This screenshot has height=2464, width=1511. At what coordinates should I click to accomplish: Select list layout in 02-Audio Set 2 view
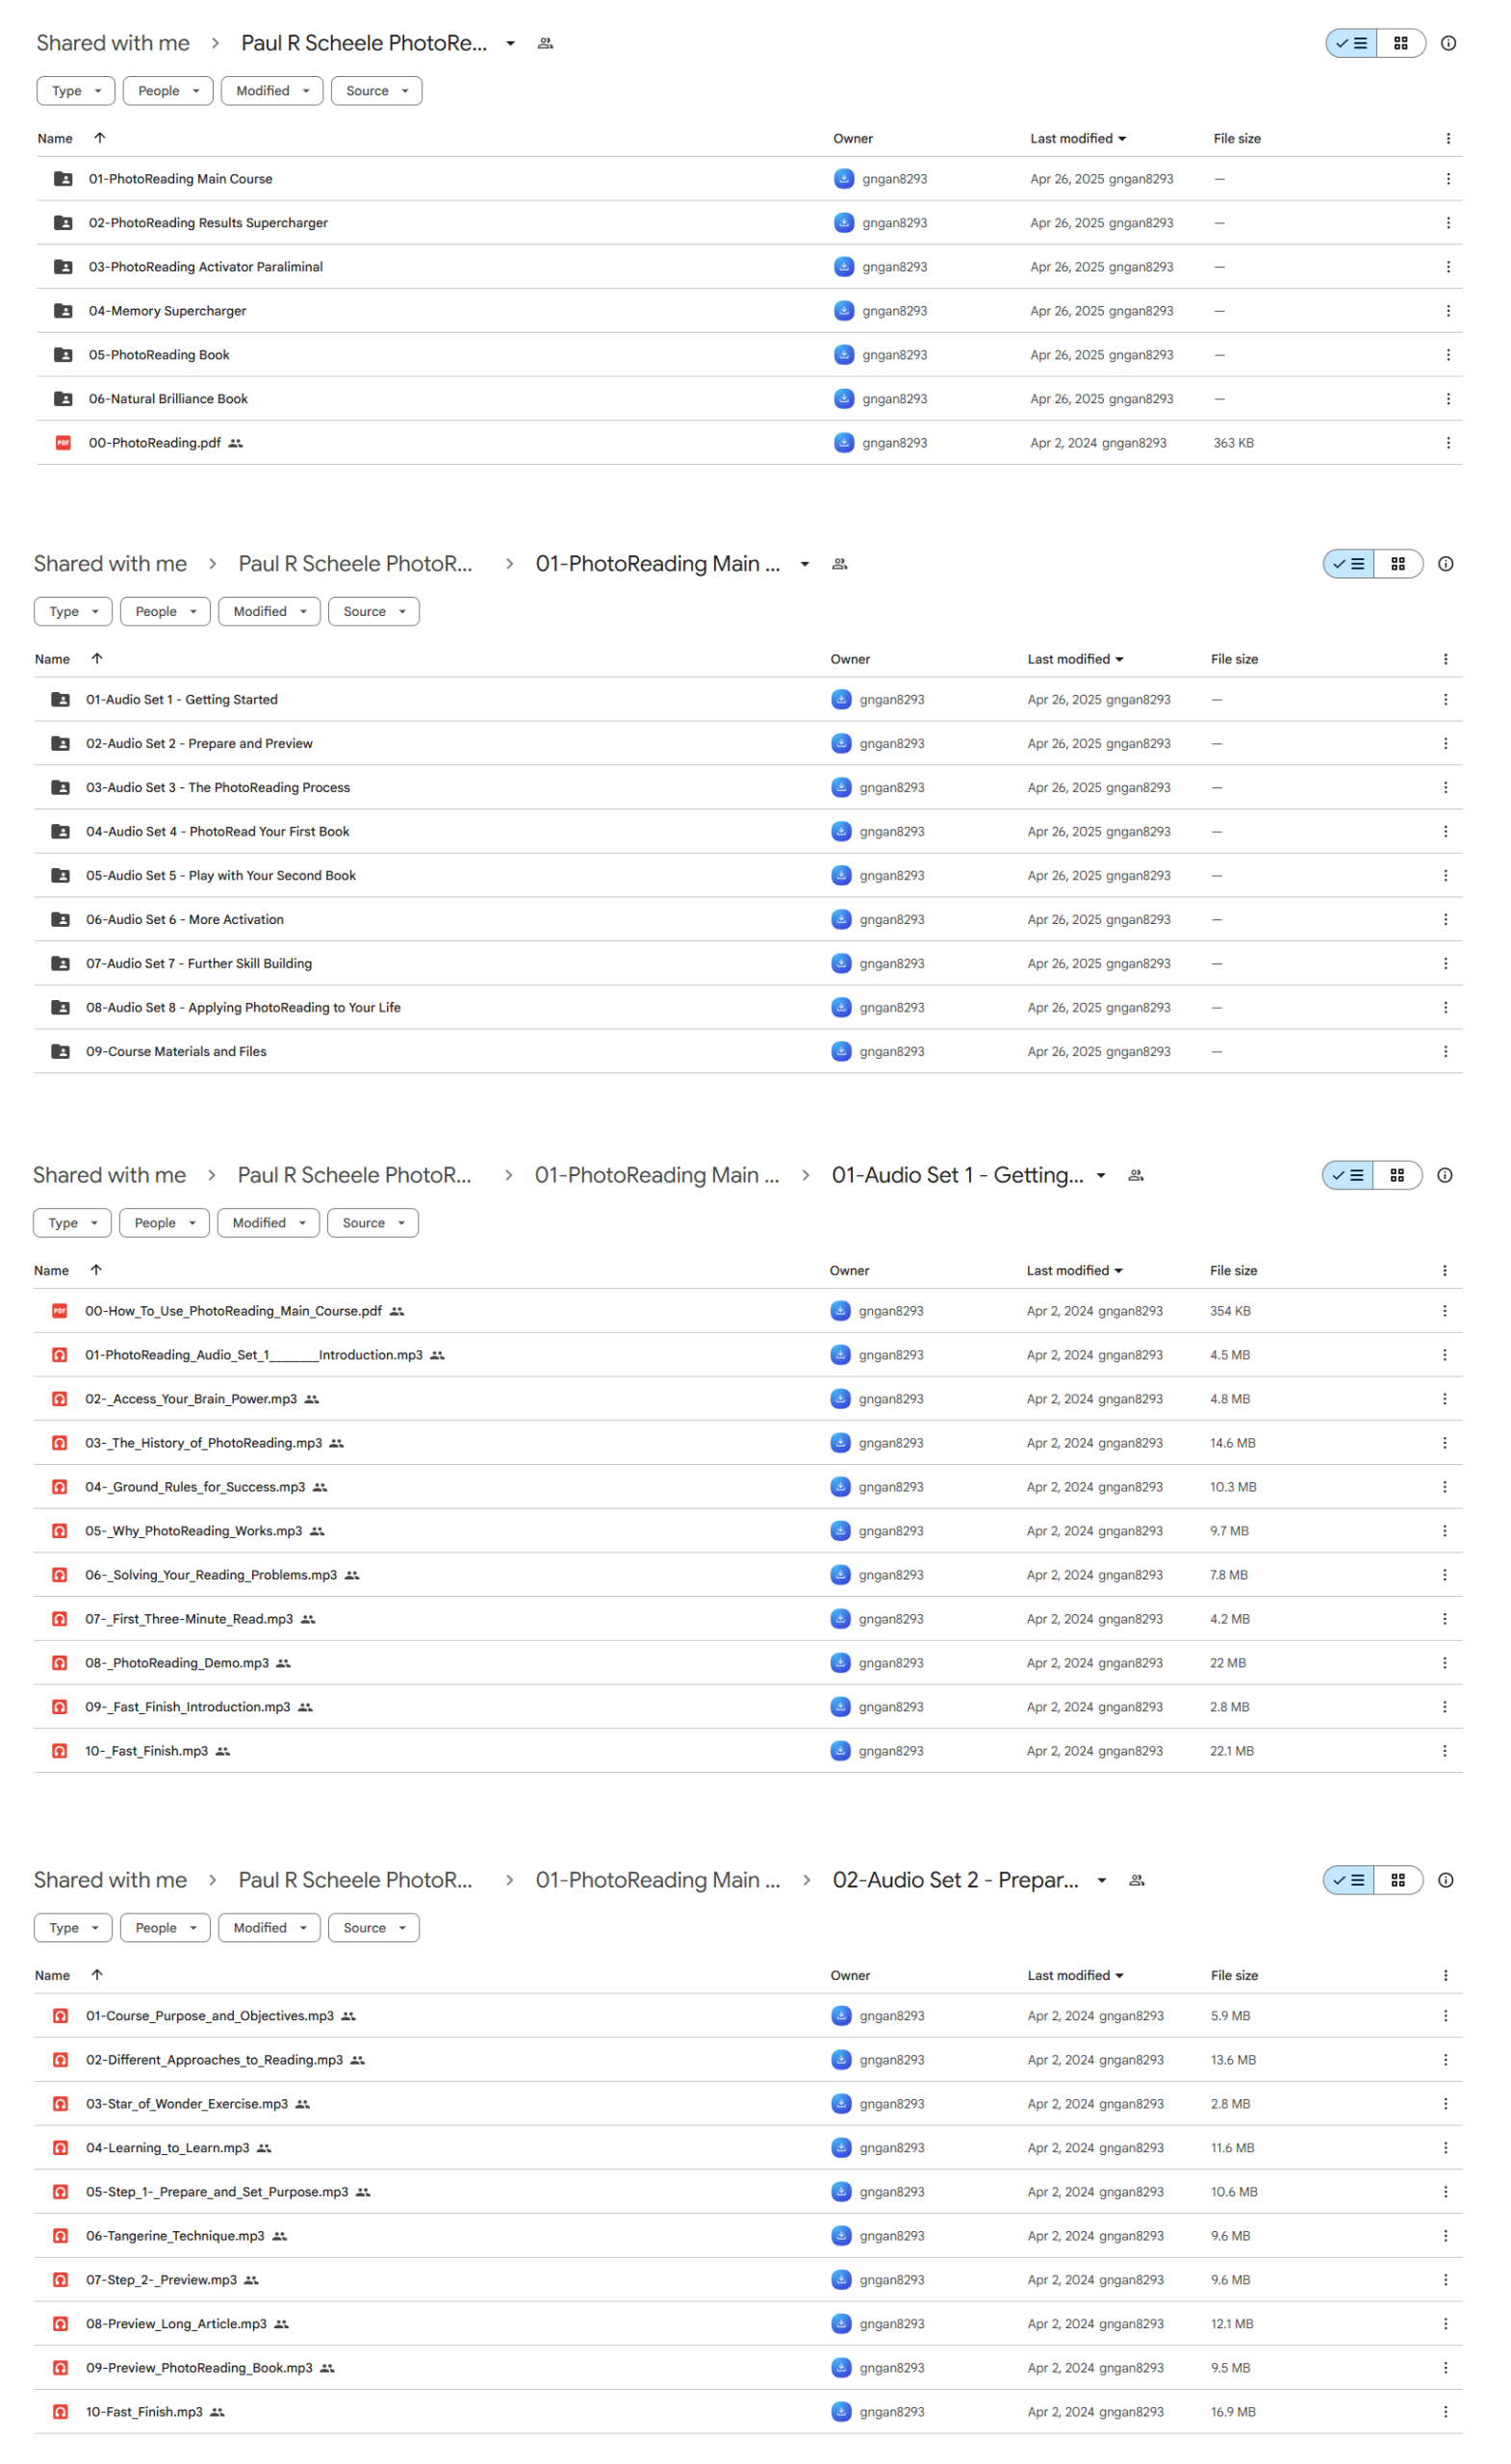click(x=1349, y=1880)
